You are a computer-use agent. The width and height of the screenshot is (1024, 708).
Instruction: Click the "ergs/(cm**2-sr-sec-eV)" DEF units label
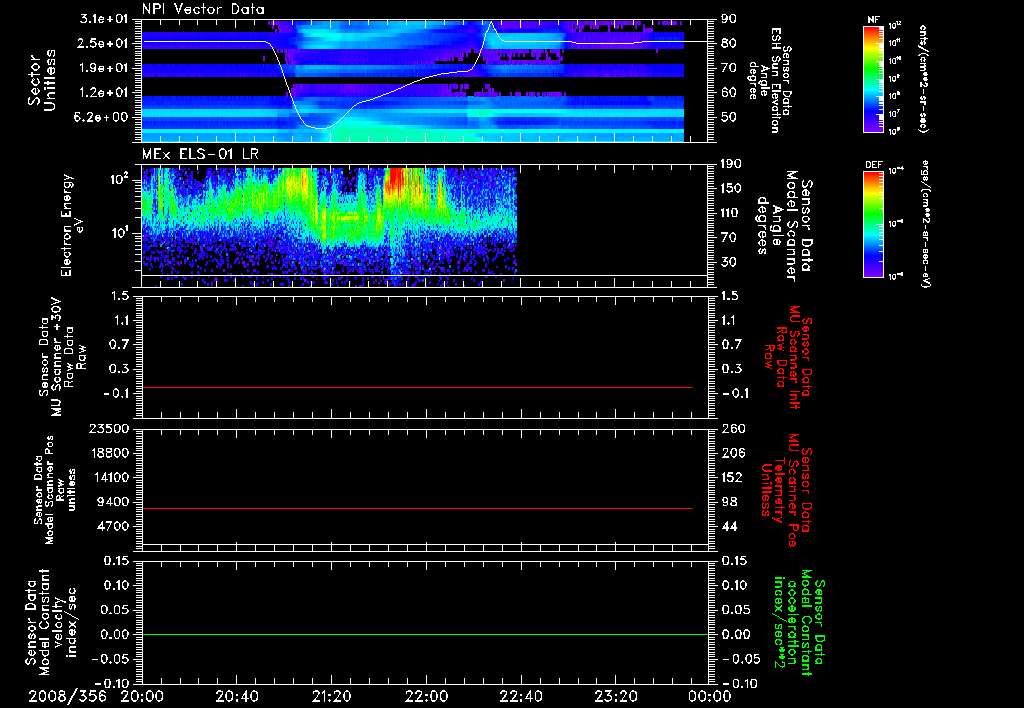[x=925, y=223]
